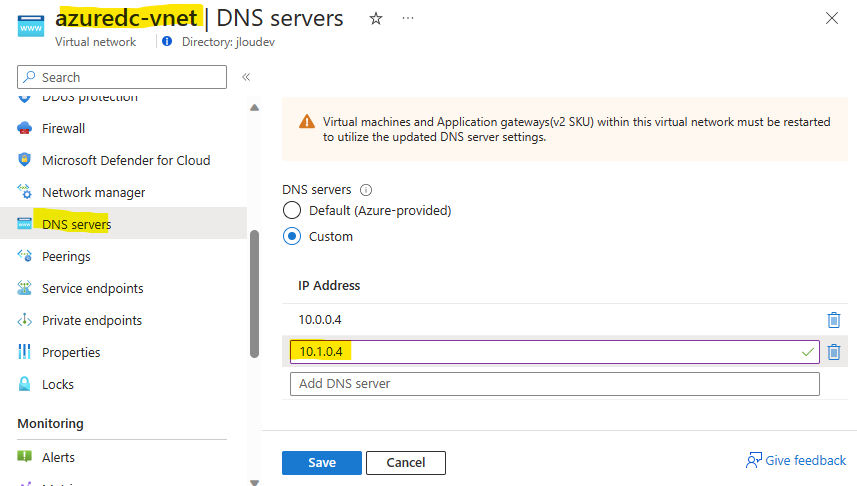The width and height of the screenshot is (857, 486).
Task: Click the Private endpoints icon
Action: pos(25,320)
